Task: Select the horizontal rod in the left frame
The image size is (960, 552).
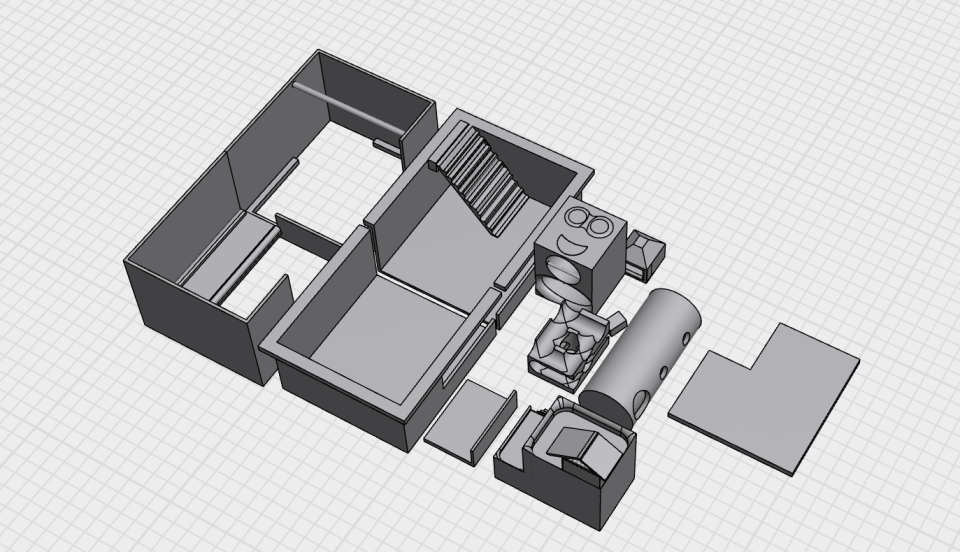Action: pyautogui.click(x=349, y=108)
